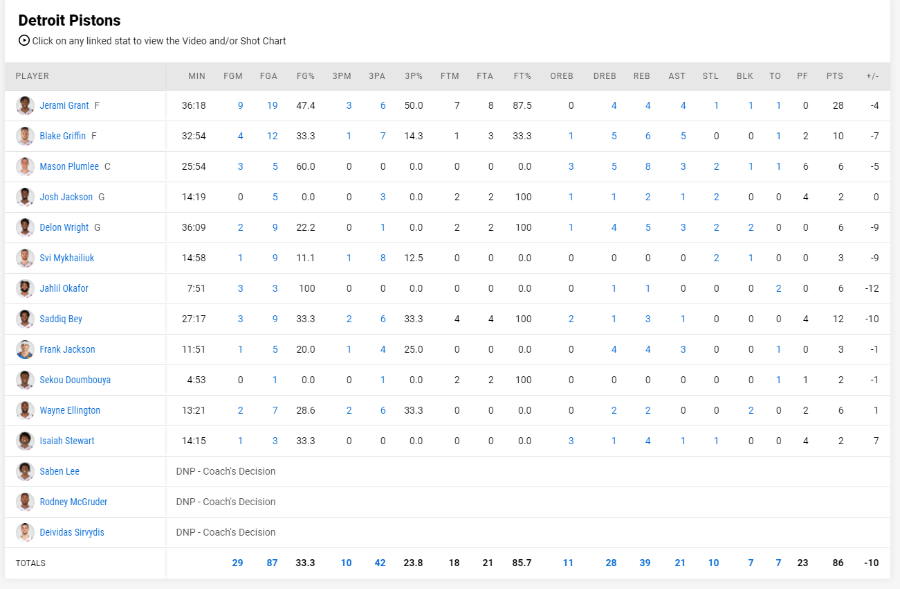Image resolution: width=900 pixels, height=589 pixels.
Task: Open team total 39 rebounds
Action: pos(645,563)
